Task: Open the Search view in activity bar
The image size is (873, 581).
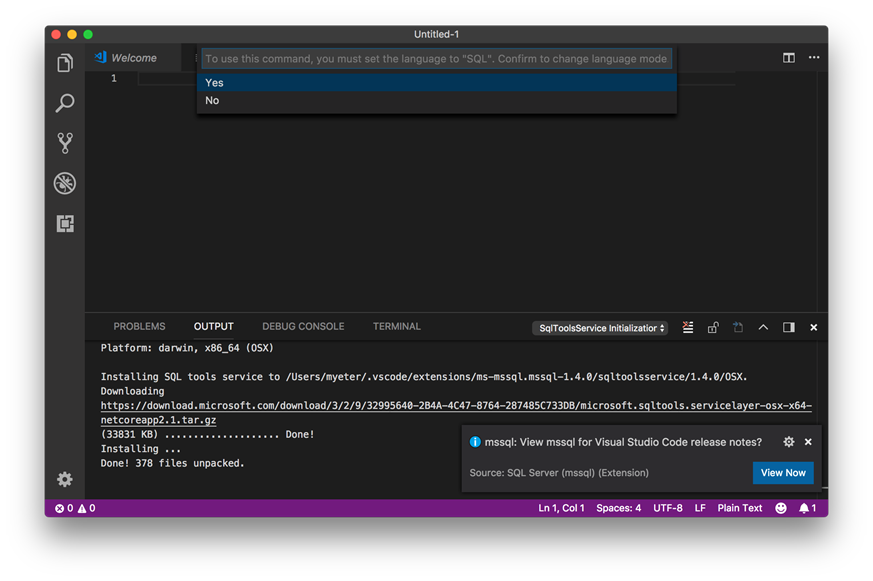Action: [x=65, y=103]
